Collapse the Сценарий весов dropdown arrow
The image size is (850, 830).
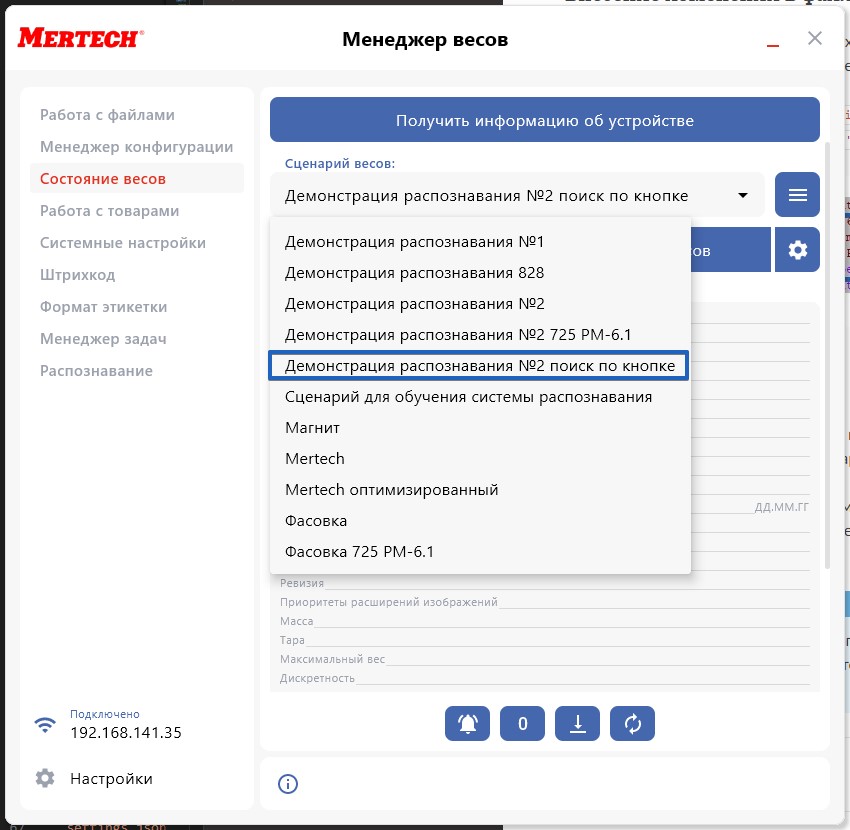point(743,196)
